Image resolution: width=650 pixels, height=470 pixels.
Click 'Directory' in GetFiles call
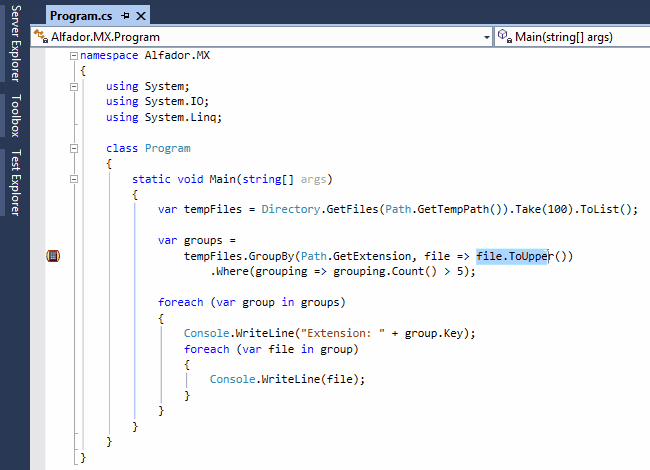[291, 209]
